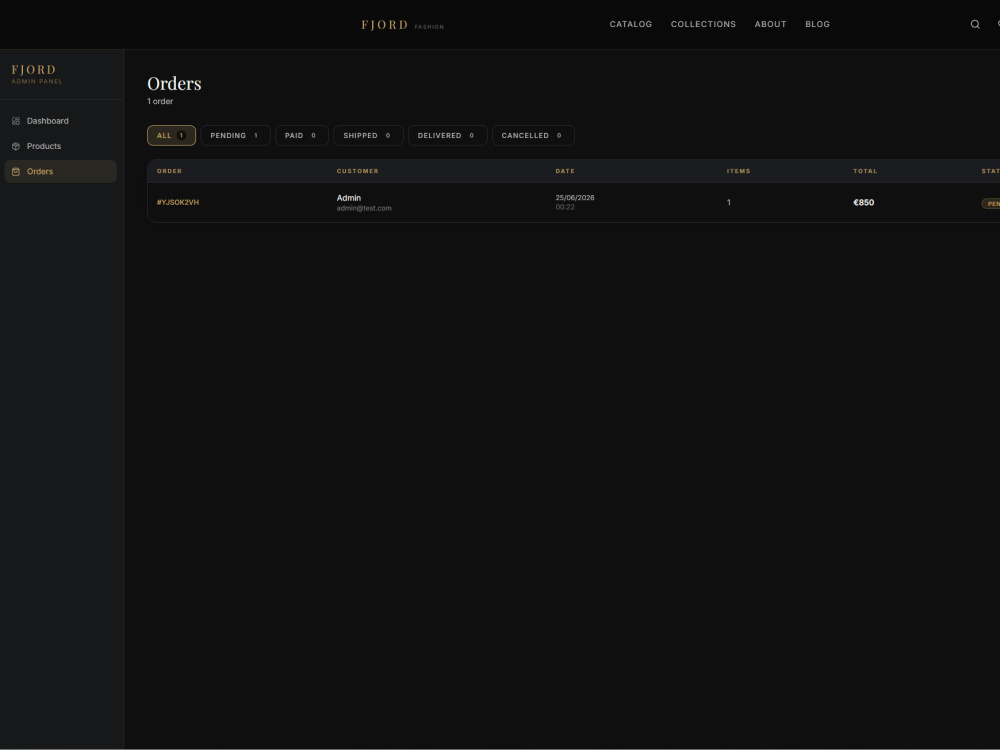The image size is (1000, 750).
Task: Filter orders by PAID
Action: [x=302, y=135]
